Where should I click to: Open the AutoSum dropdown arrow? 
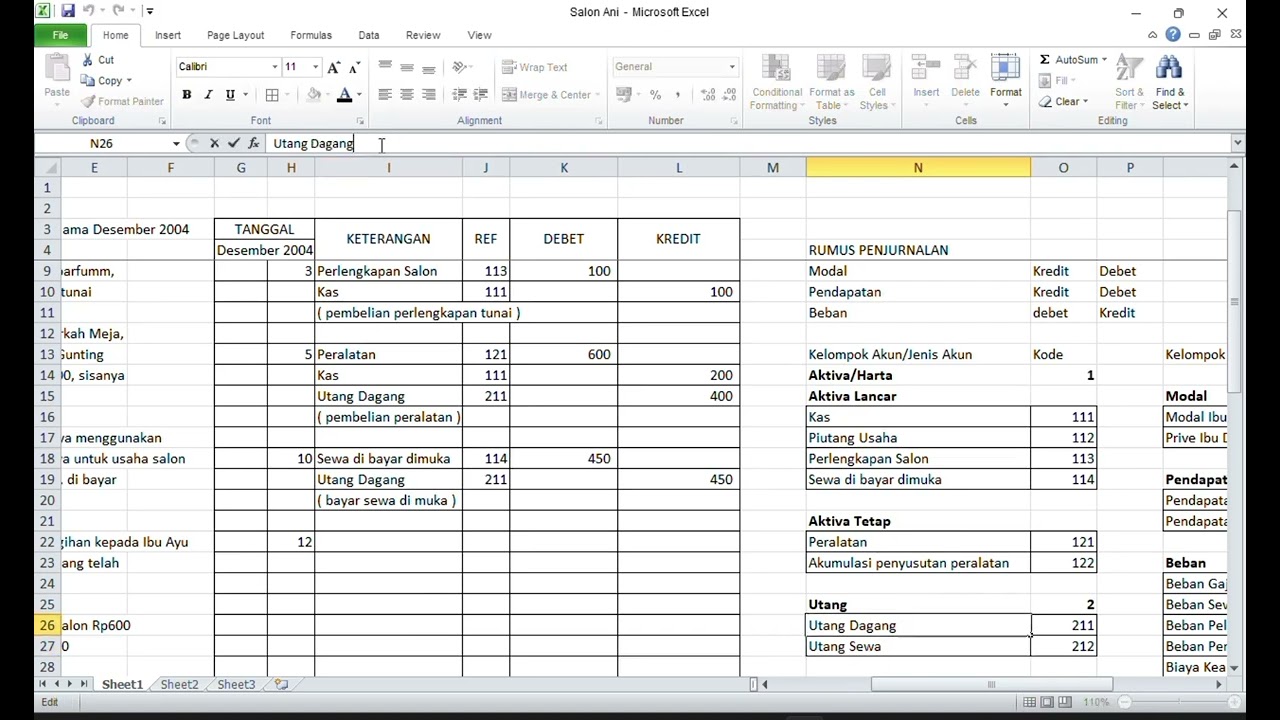(x=1104, y=60)
